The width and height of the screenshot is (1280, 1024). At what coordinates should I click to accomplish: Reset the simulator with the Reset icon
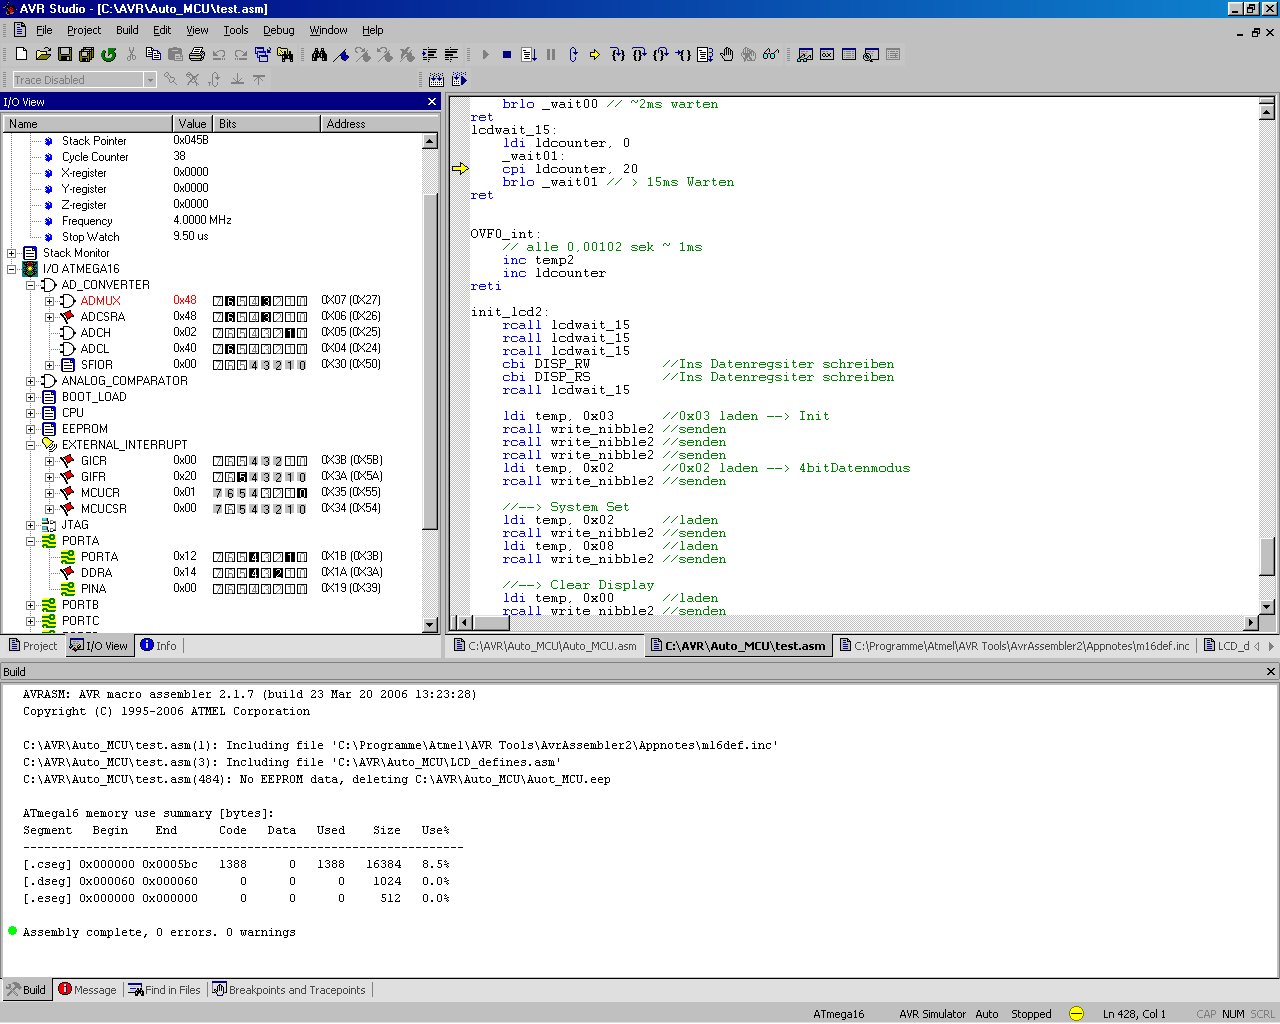coord(573,54)
